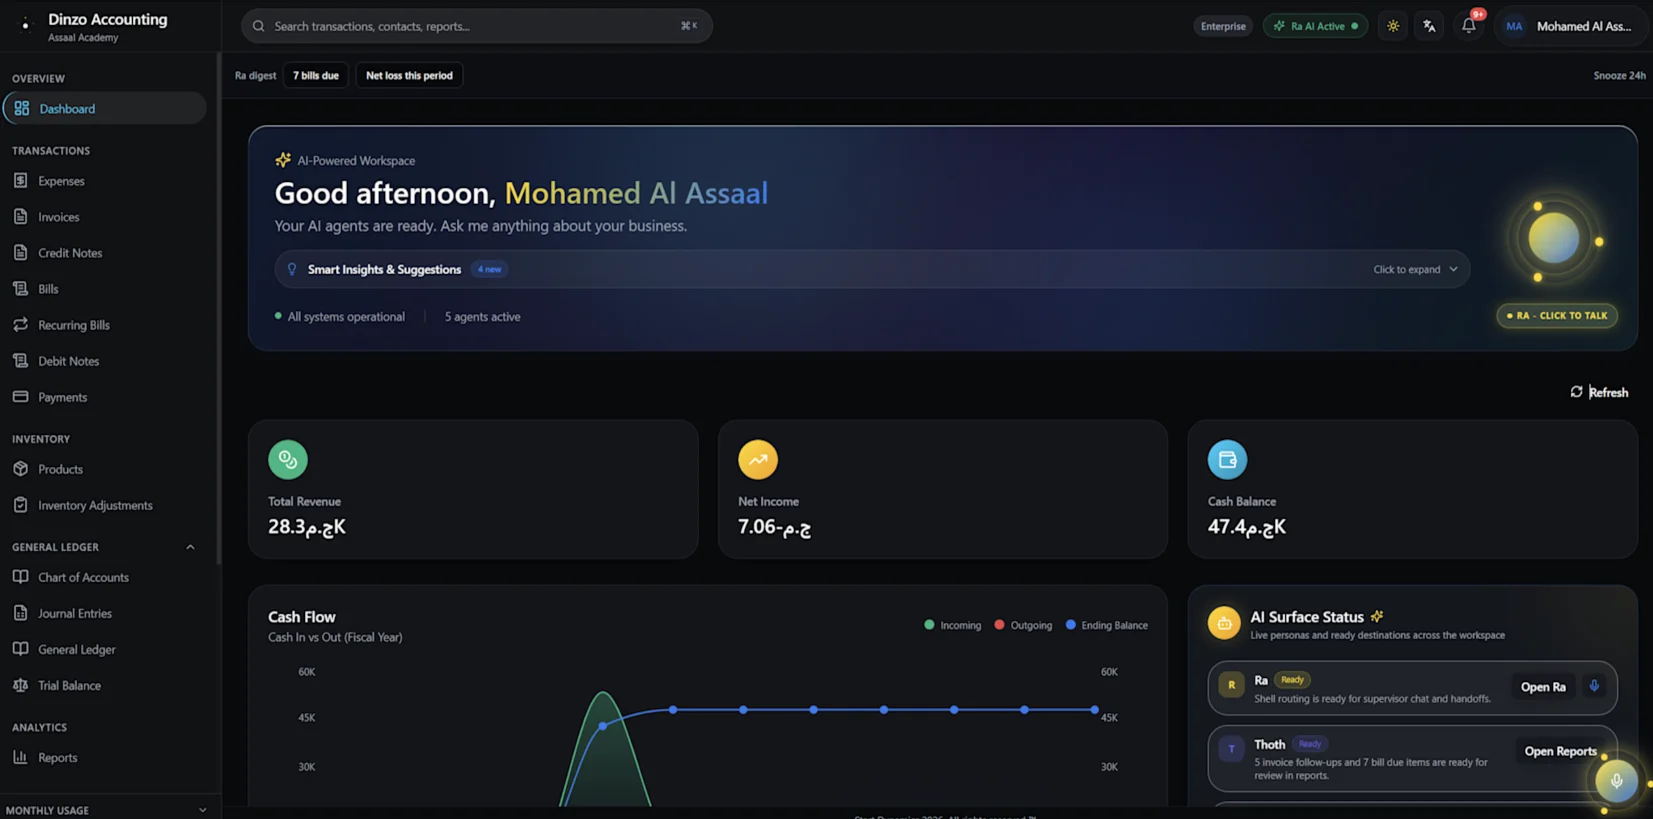Click the microphone icon beside Open Ra

[1594, 687]
